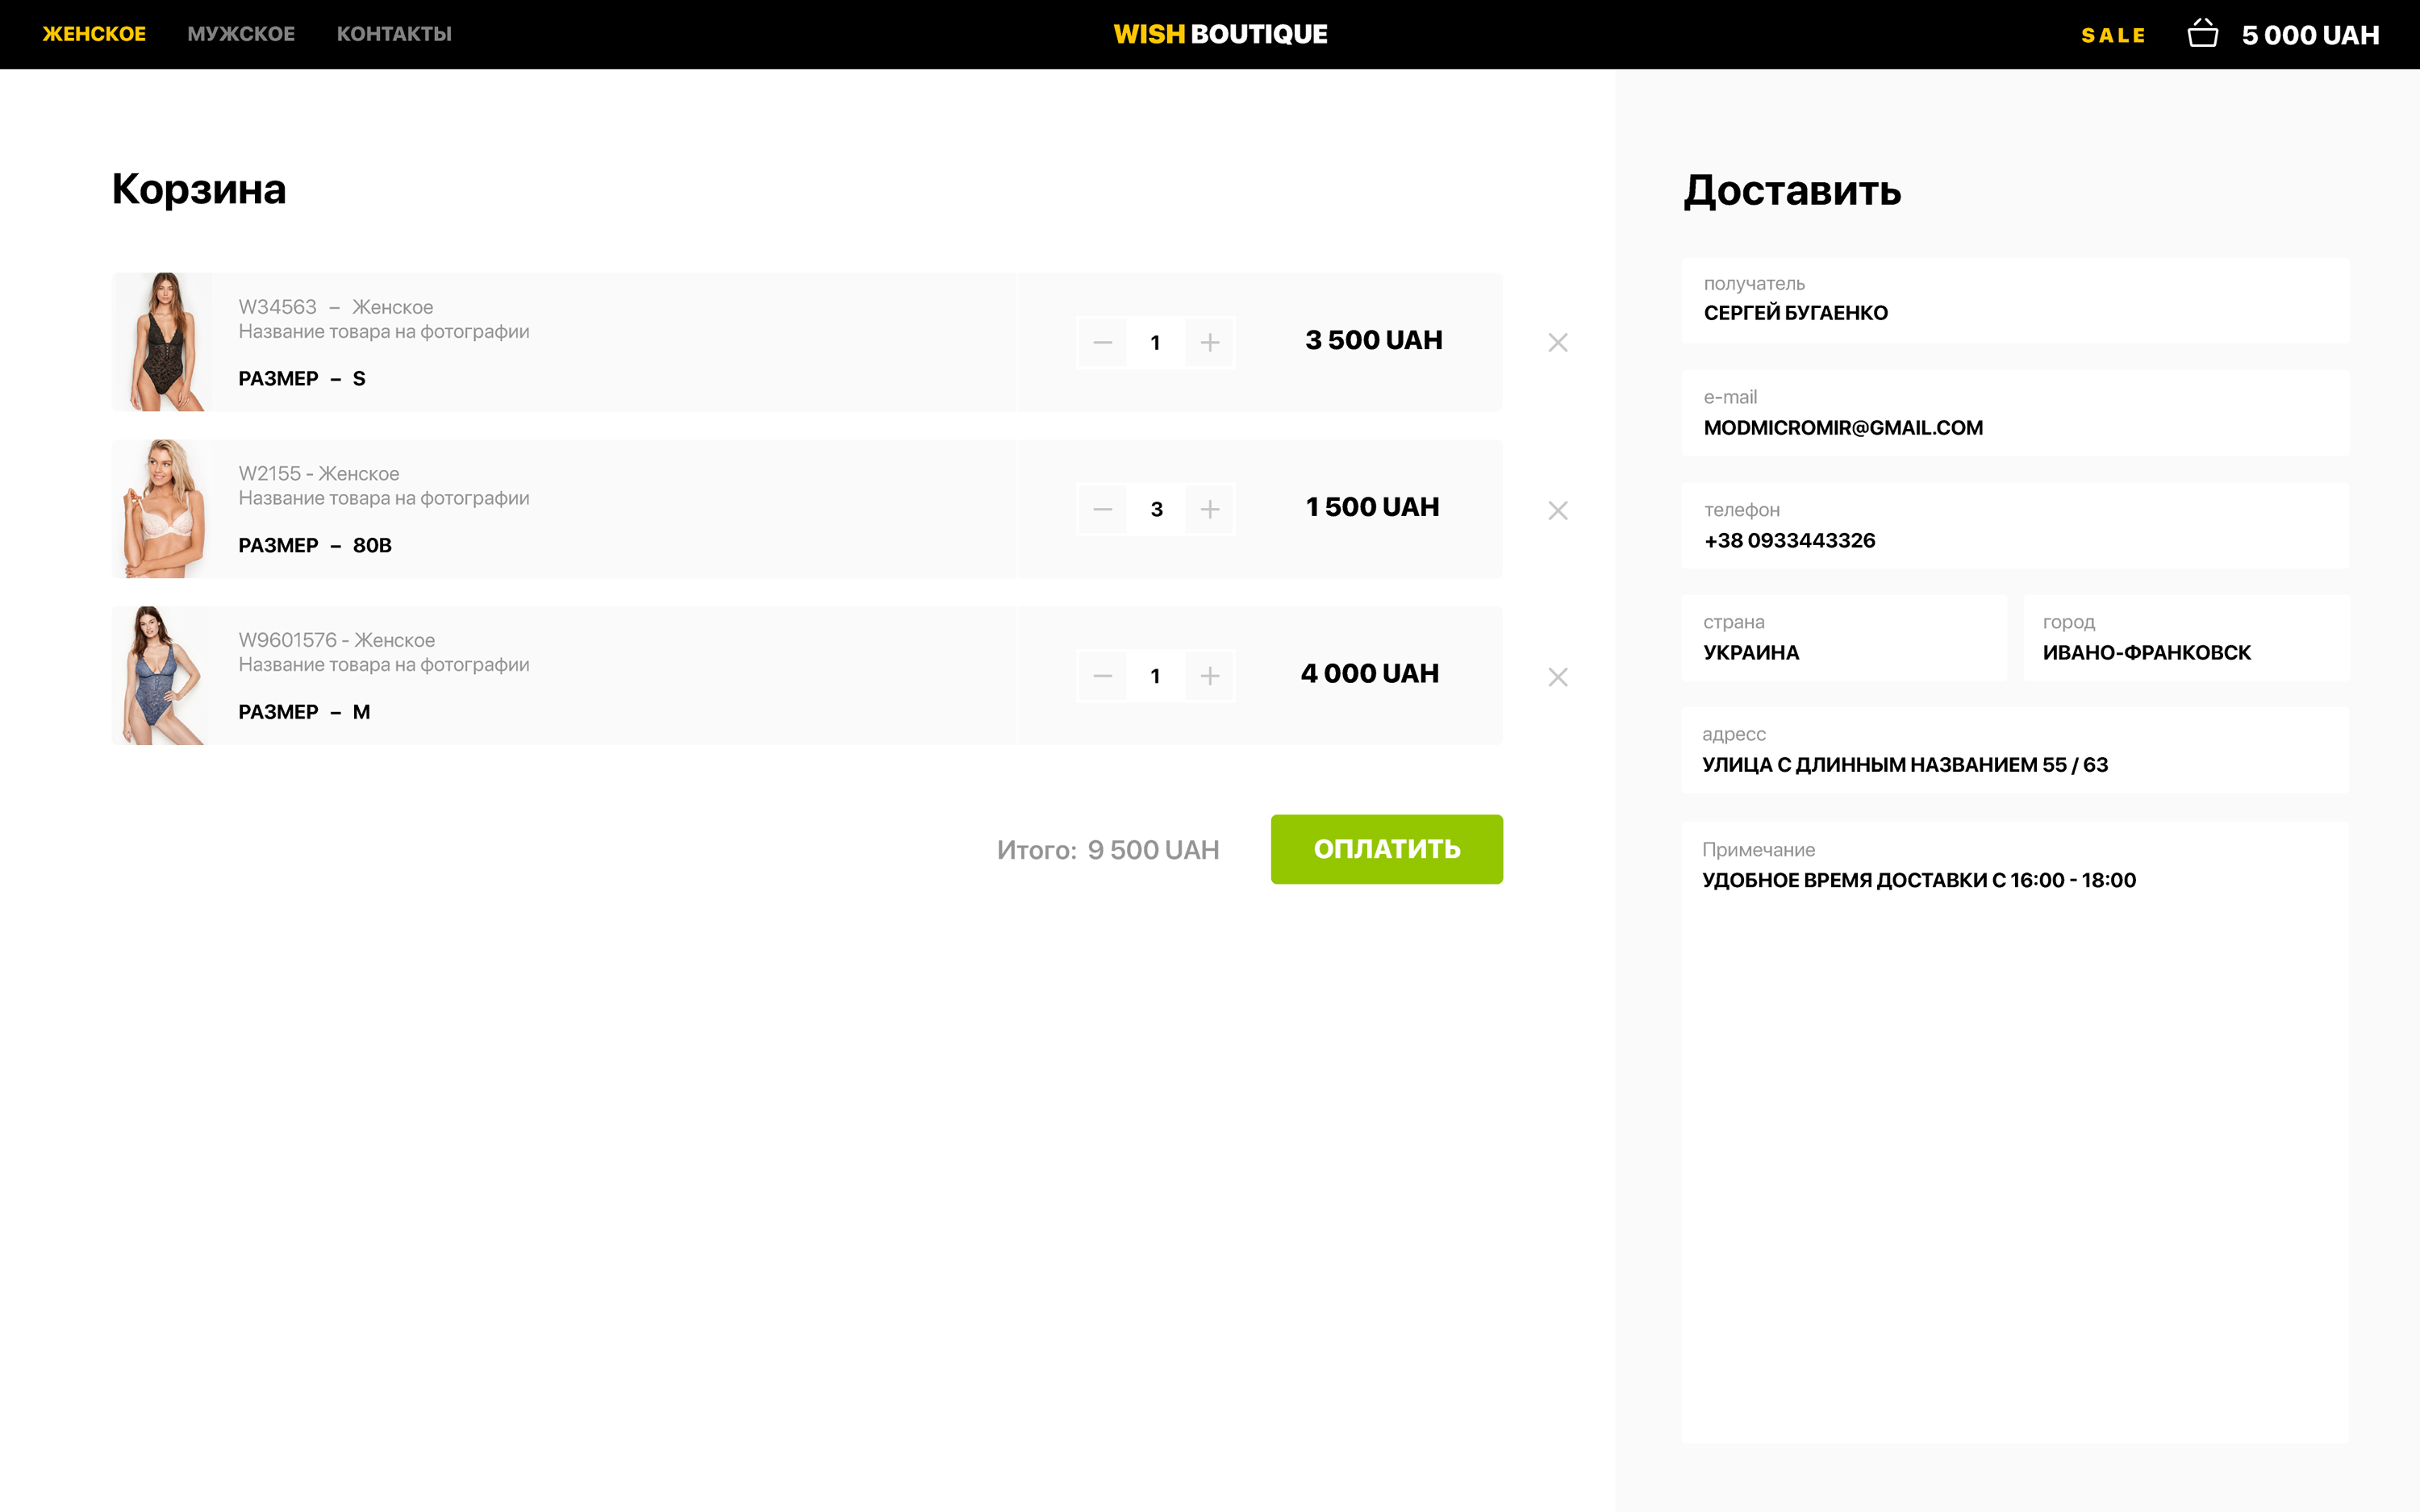Decrease quantity of item W9601576 with minus
The height and width of the screenshot is (1512, 2420).
1102,677
